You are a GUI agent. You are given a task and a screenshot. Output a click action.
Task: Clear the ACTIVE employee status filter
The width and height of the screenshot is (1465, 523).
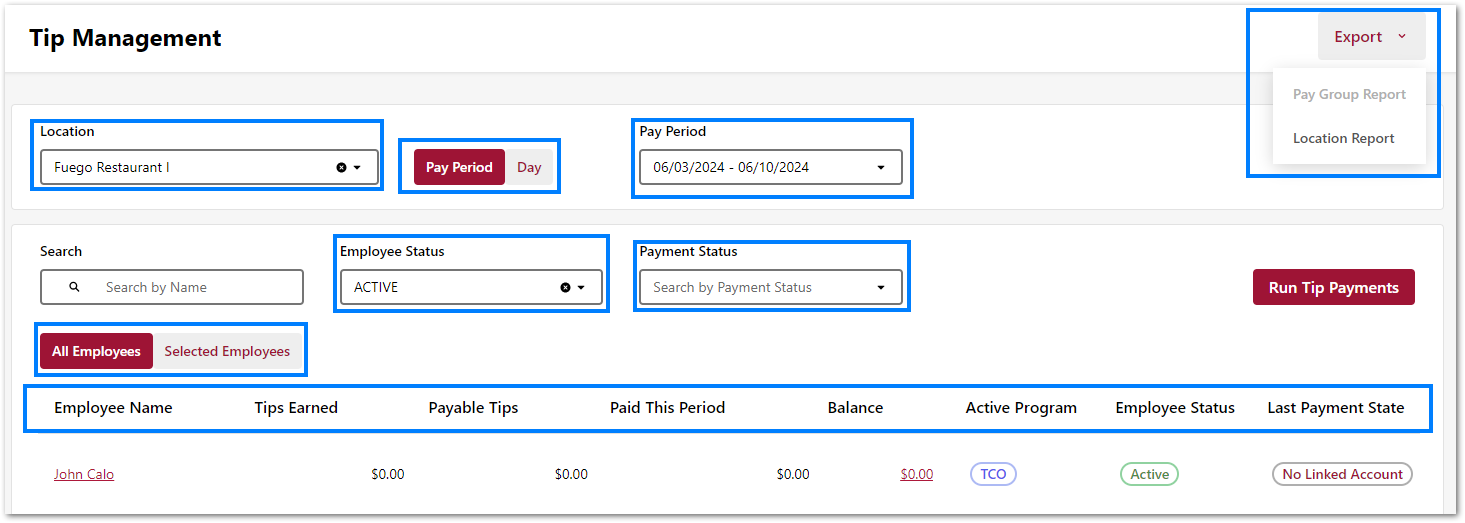pos(565,288)
